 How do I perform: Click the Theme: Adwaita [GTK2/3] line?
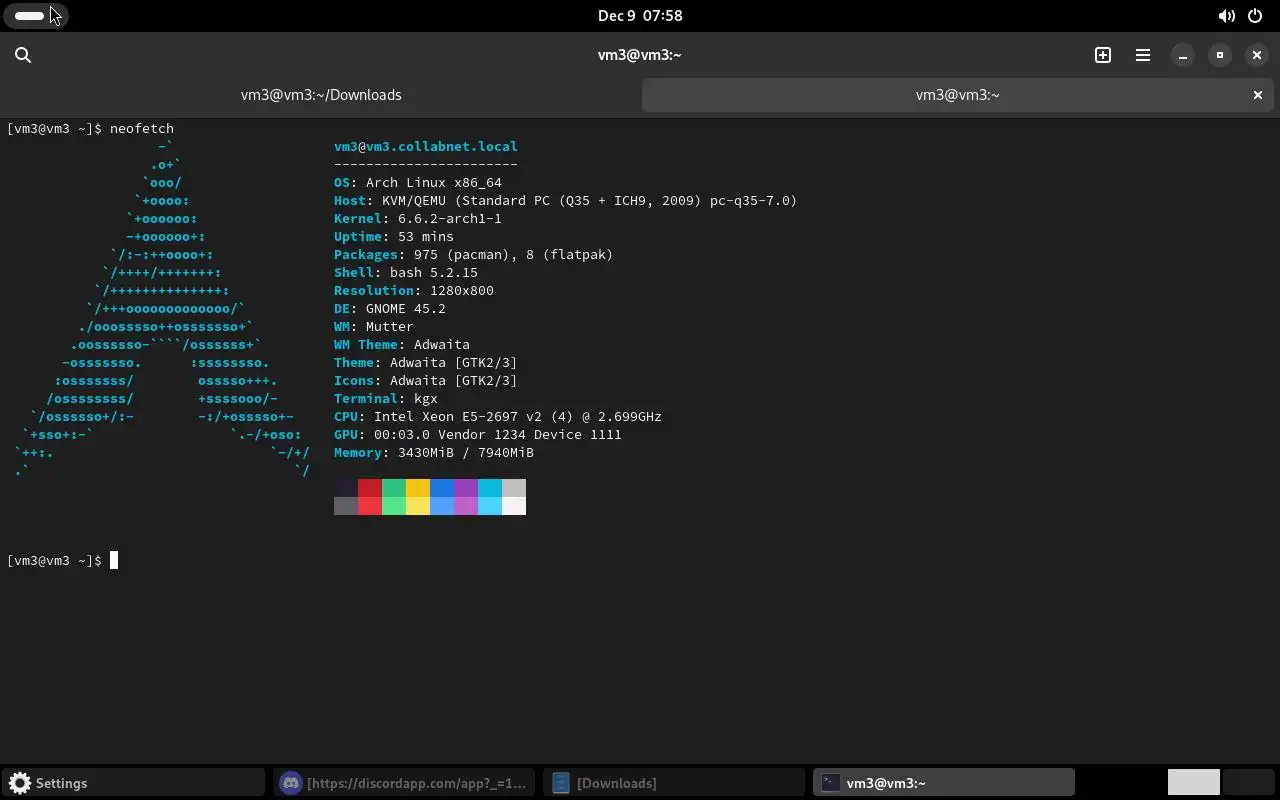click(426, 362)
